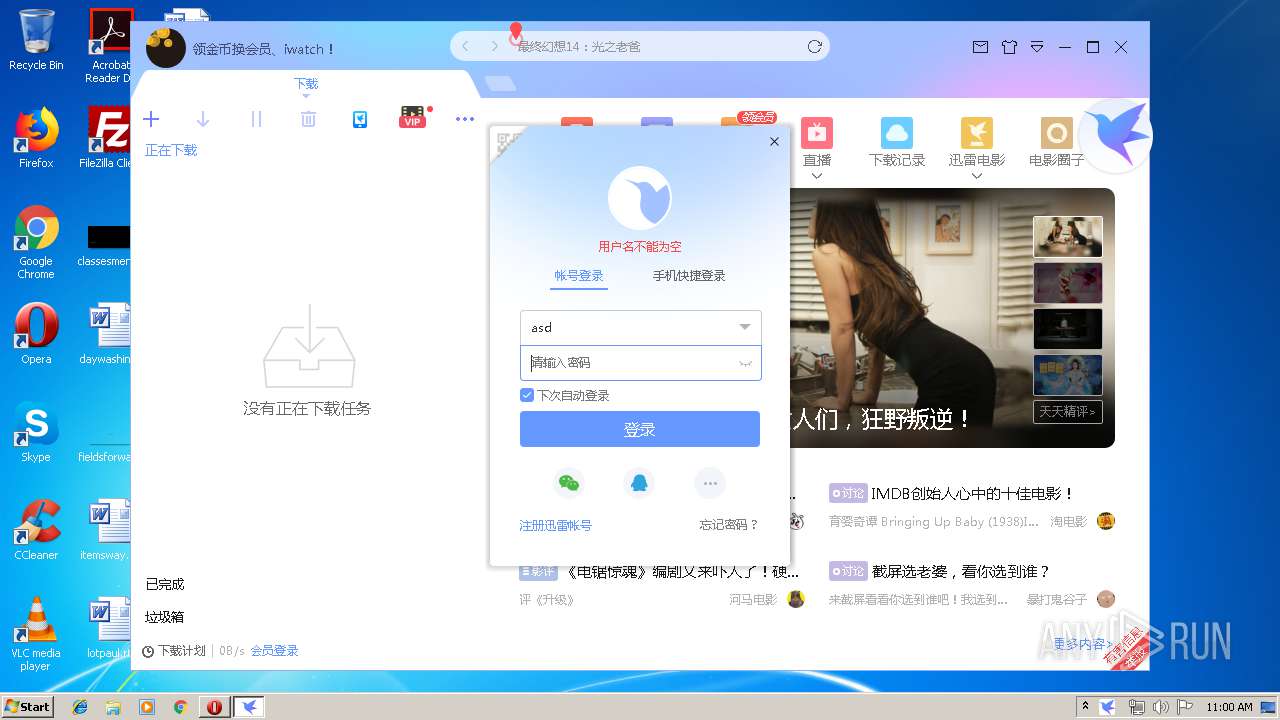The width and height of the screenshot is (1280, 720).
Task: Select the 手机快捷登录 tab
Action: tap(689, 275)
